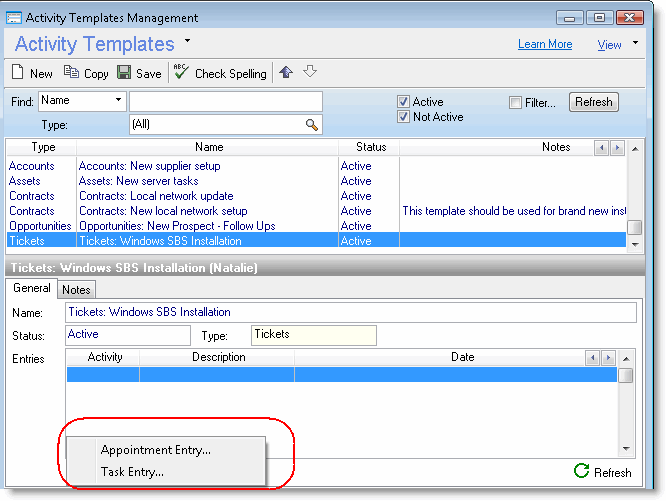Click the template Name input field

[x=351, y=312]
